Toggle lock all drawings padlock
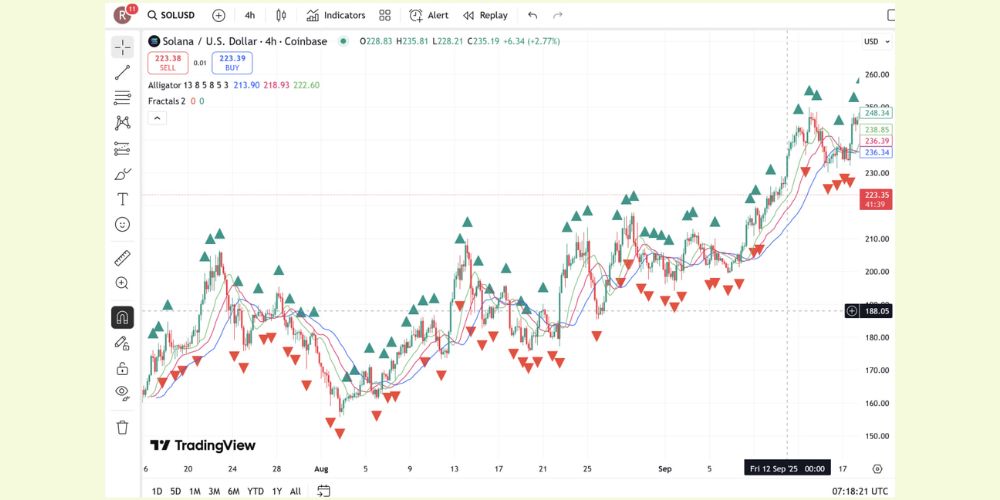 pos(122,368)
